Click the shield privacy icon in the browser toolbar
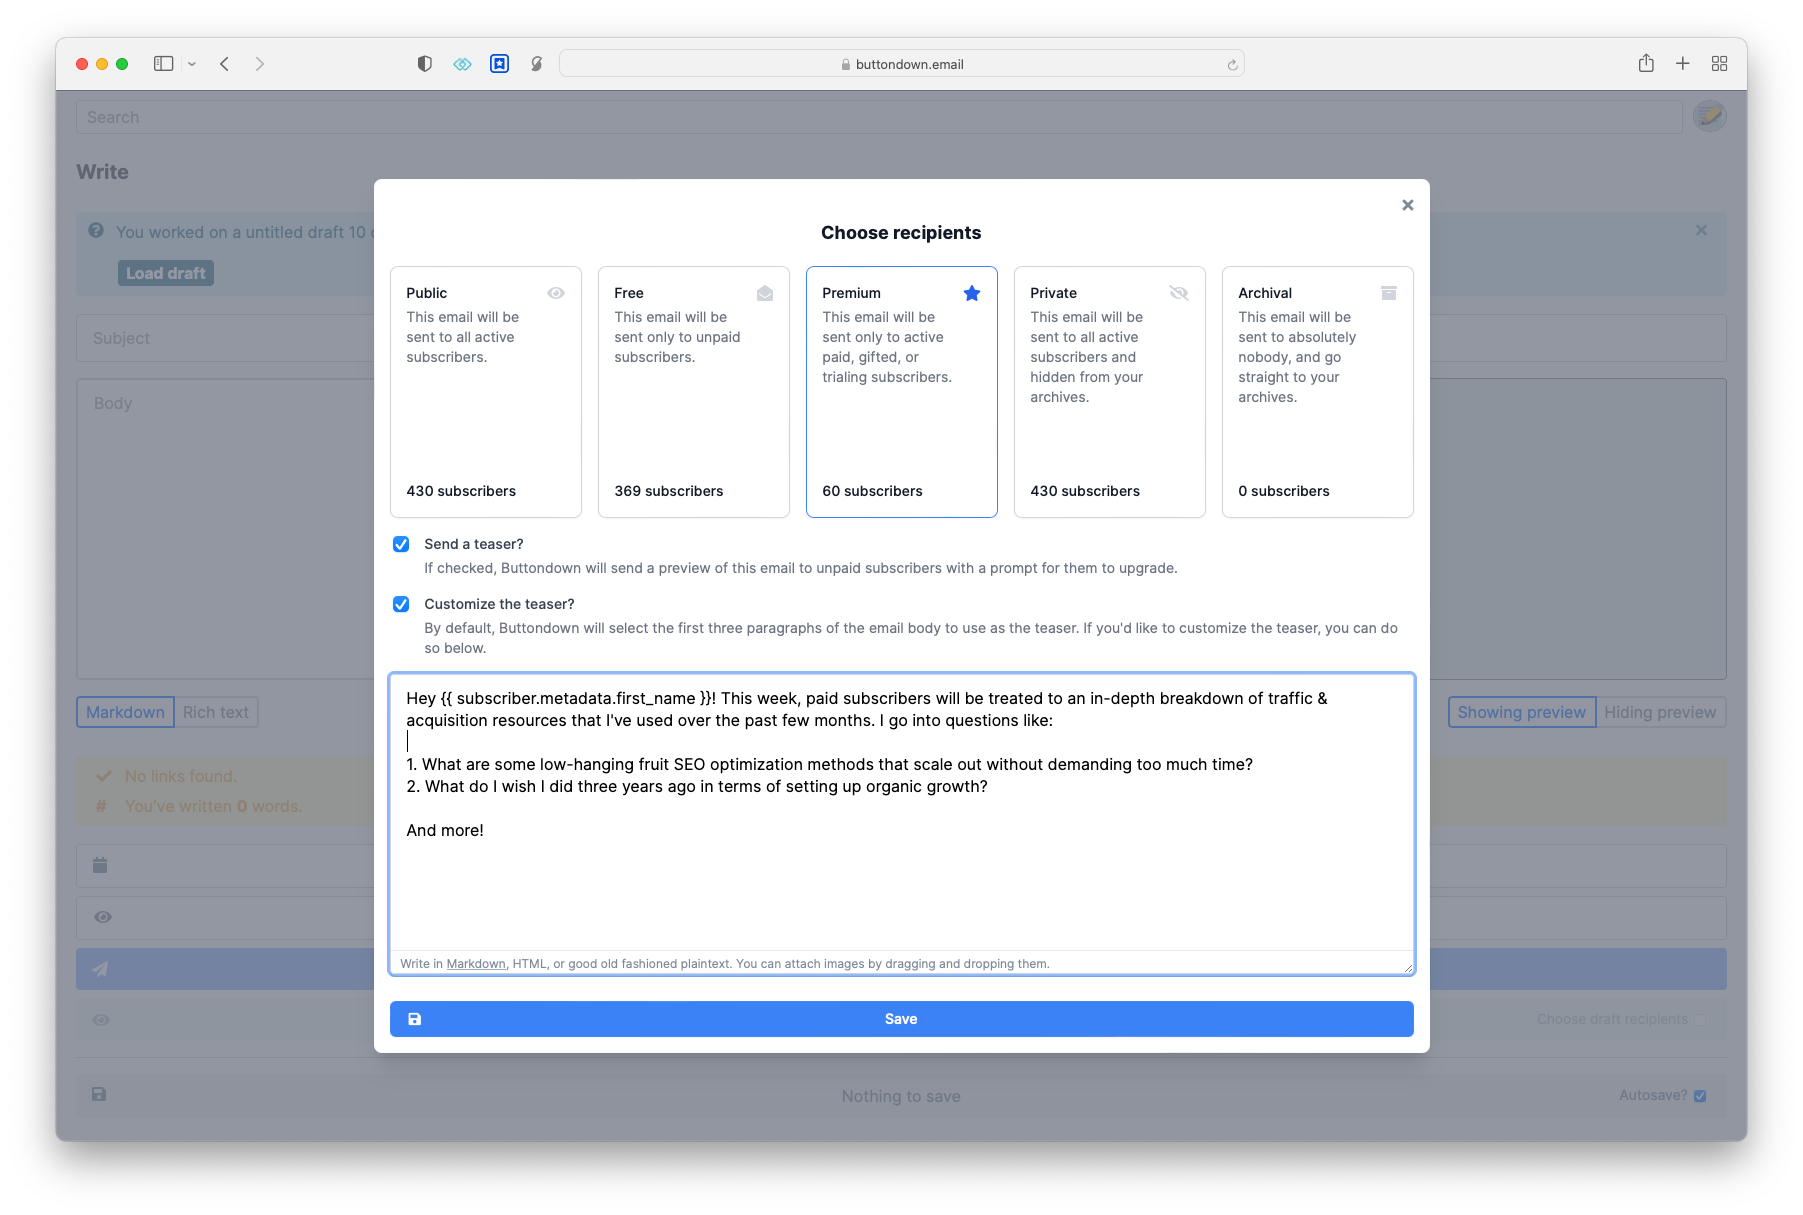Screen dimensions: 1803x1215 (x=424, y=63)
